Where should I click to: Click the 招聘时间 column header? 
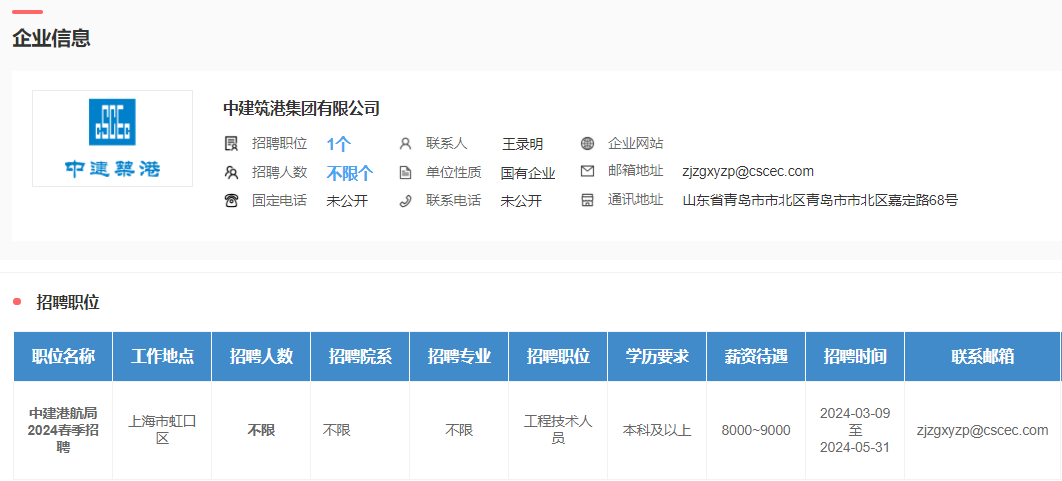[854, 356]
